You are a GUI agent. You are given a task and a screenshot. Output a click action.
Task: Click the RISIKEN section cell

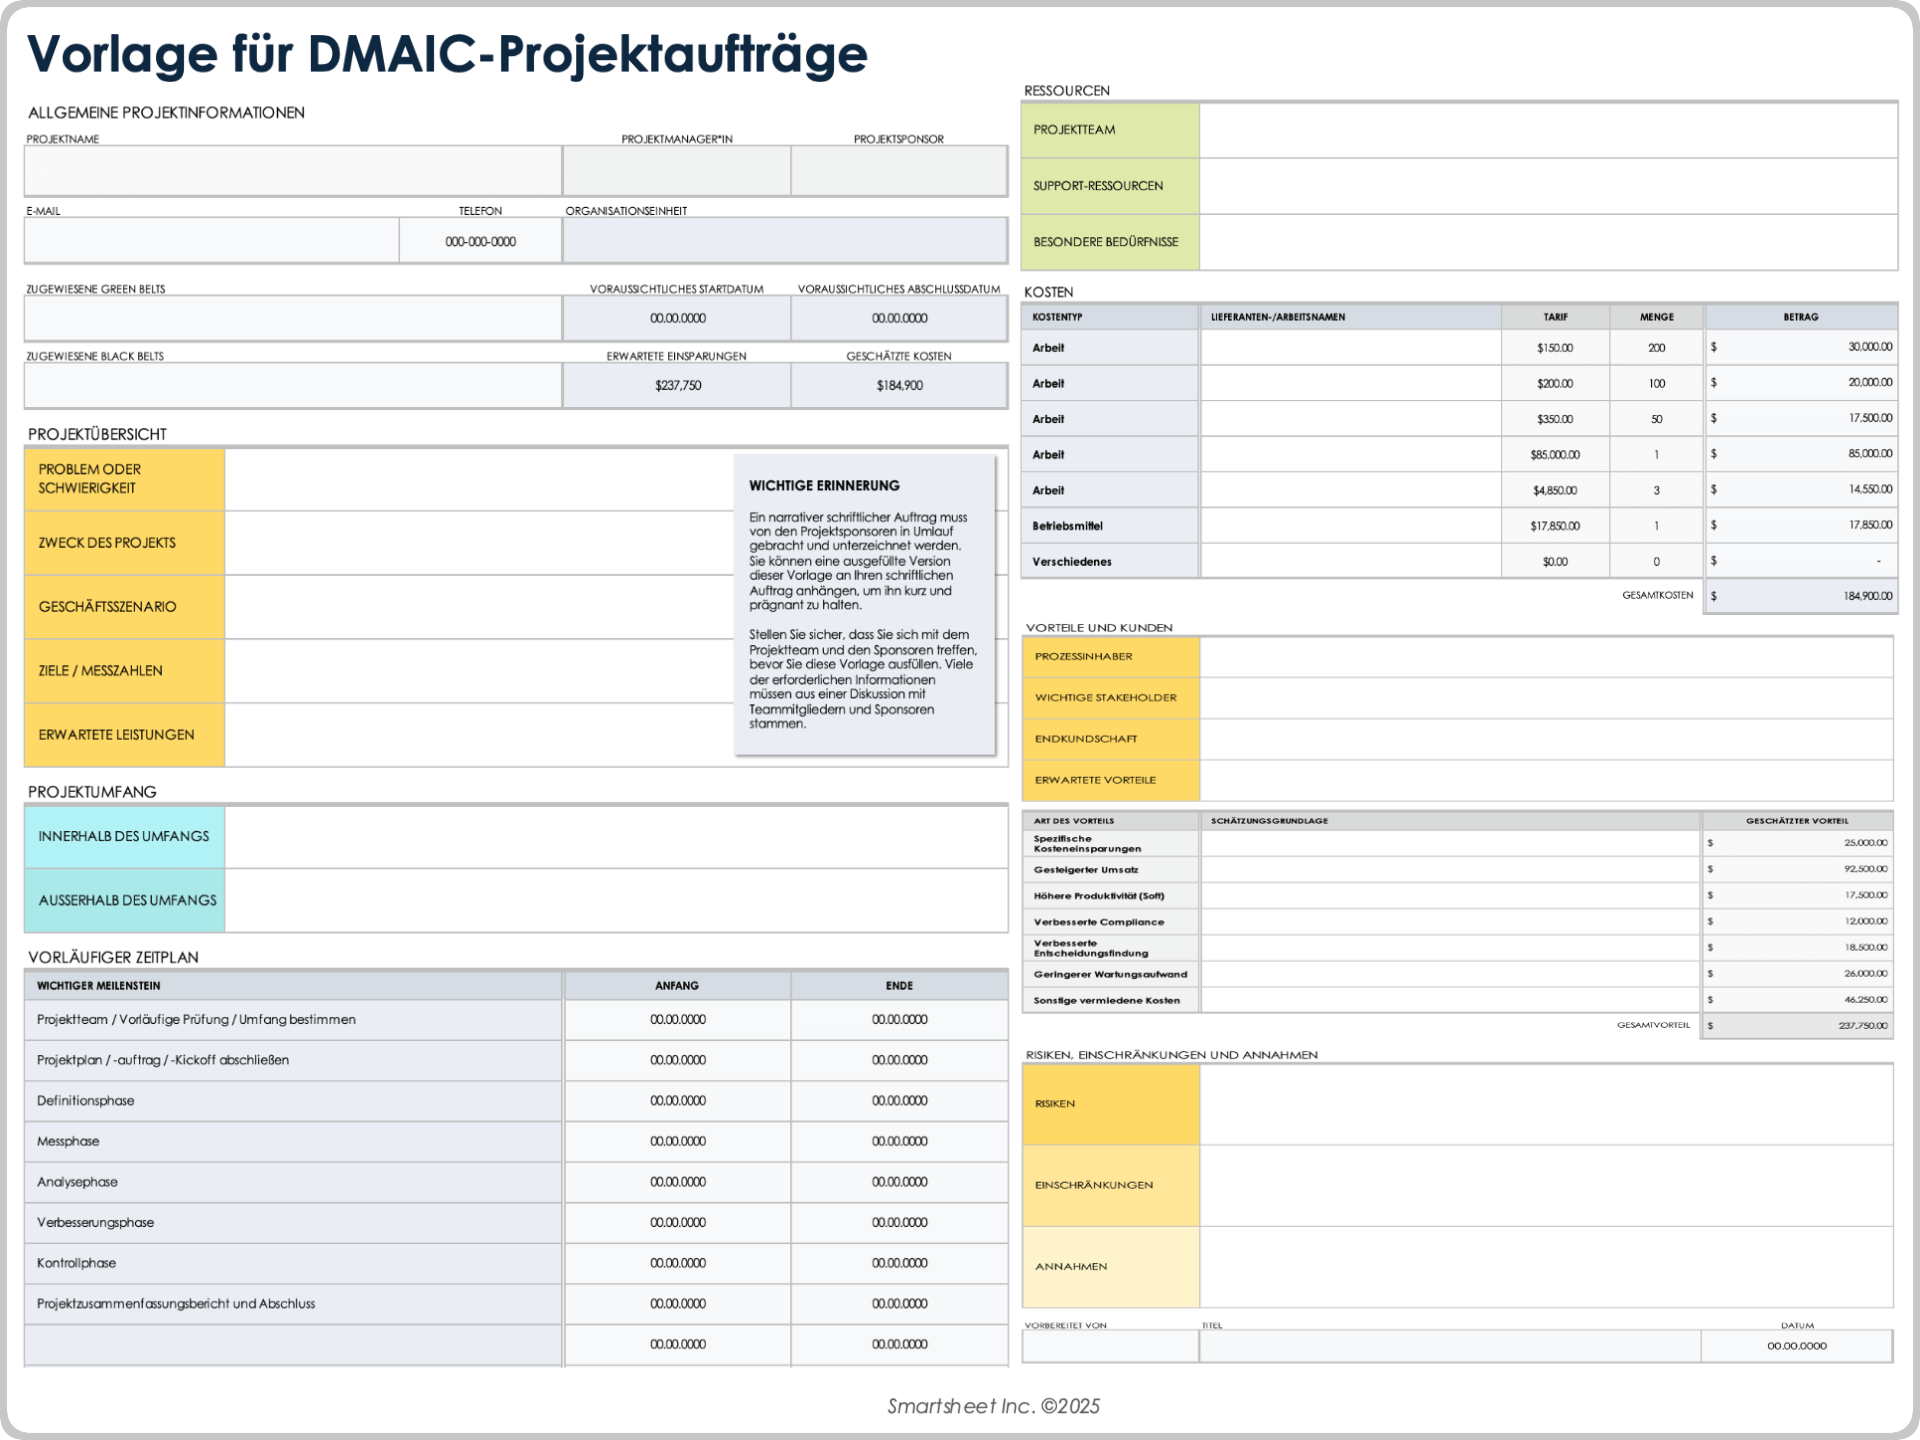tap(1109, 1104)
